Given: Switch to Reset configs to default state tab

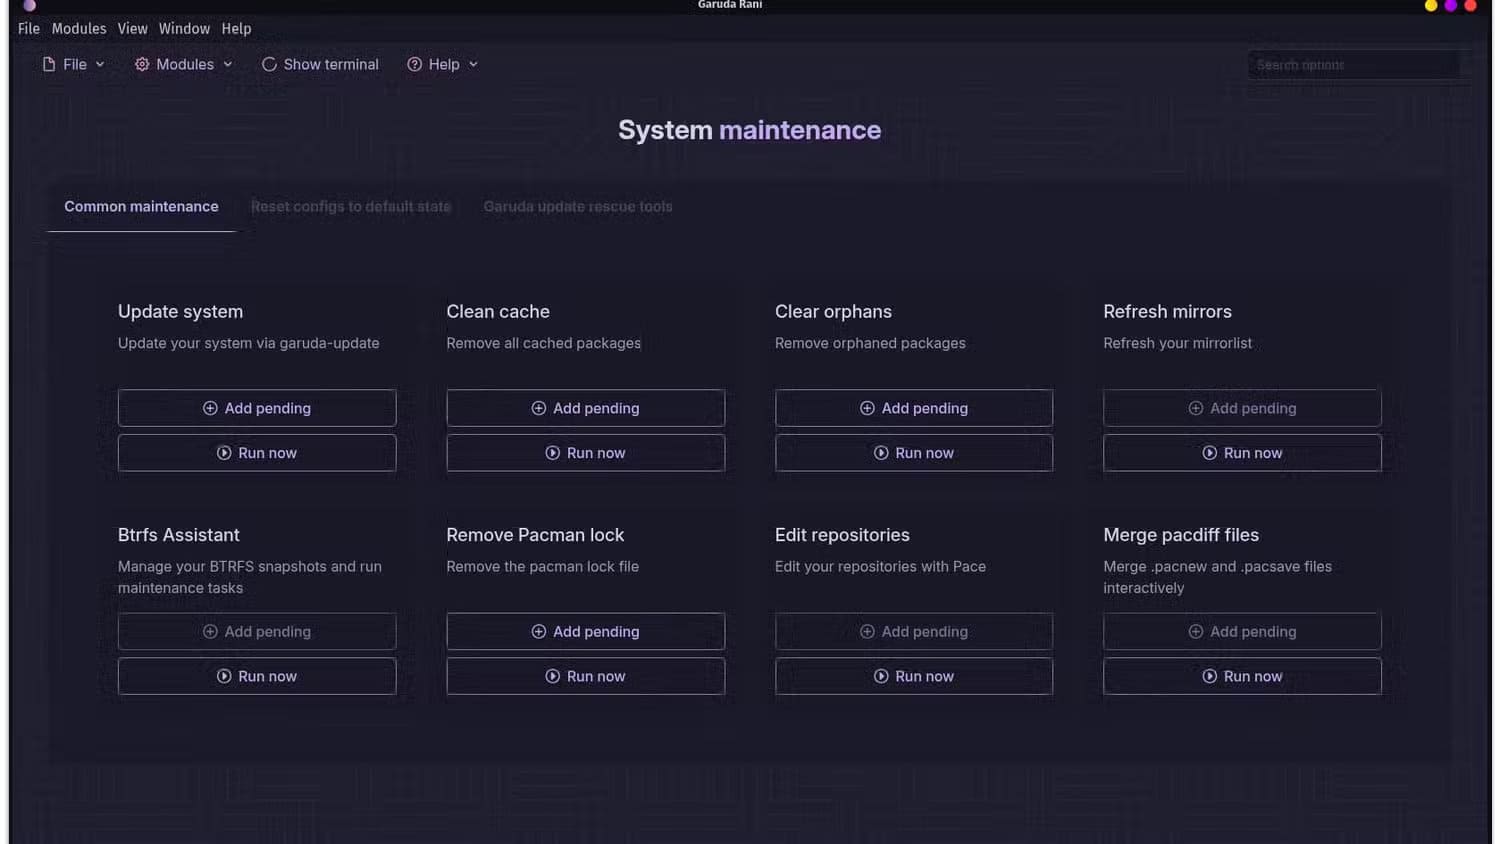Looking at the screenshot, I should (351, 206).
